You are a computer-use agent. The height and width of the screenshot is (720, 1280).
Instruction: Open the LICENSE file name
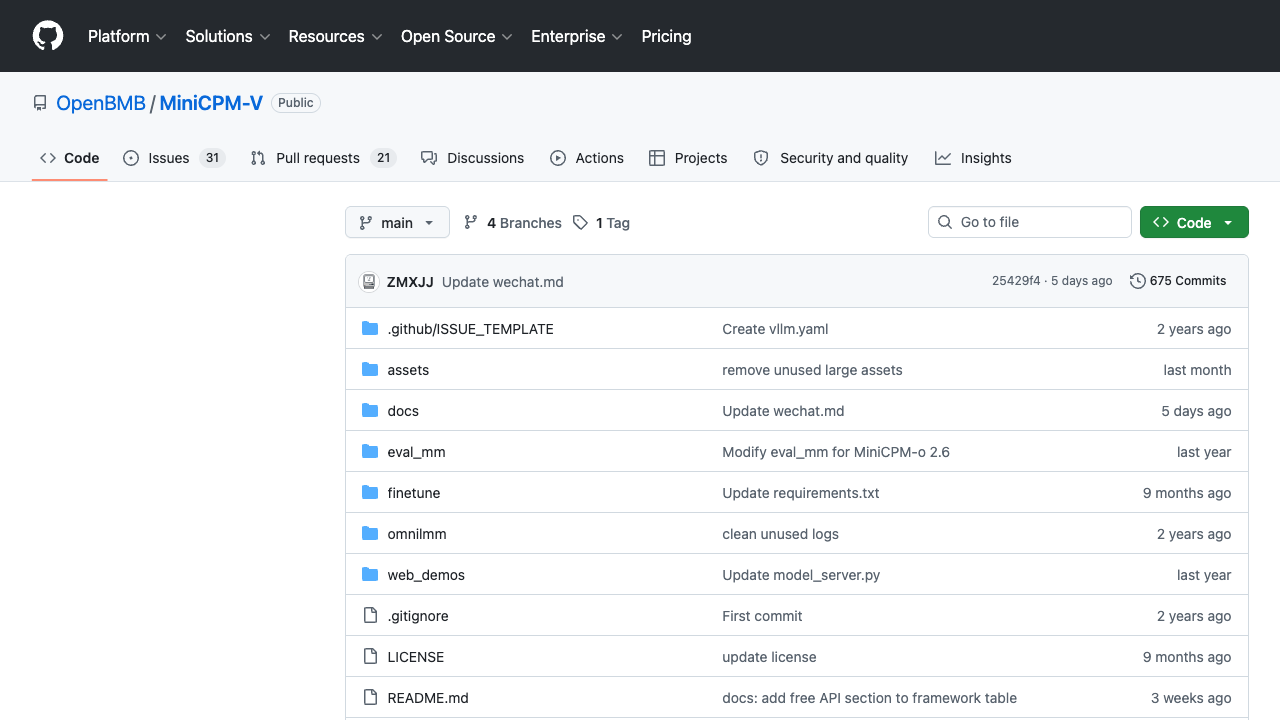pos(416,657)
